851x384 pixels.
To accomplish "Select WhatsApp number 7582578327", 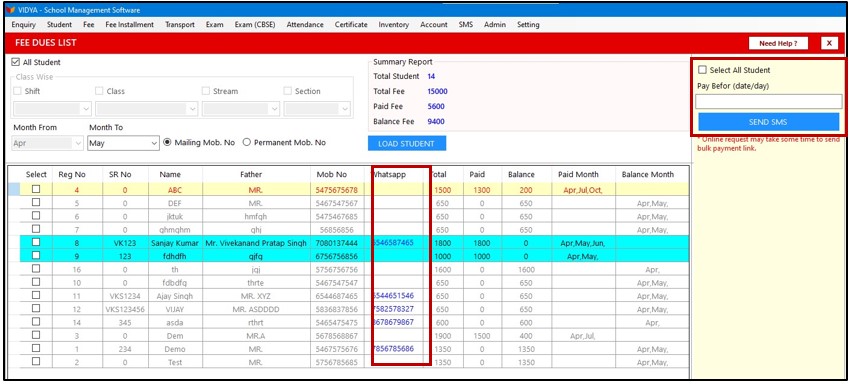I will 394,309.
